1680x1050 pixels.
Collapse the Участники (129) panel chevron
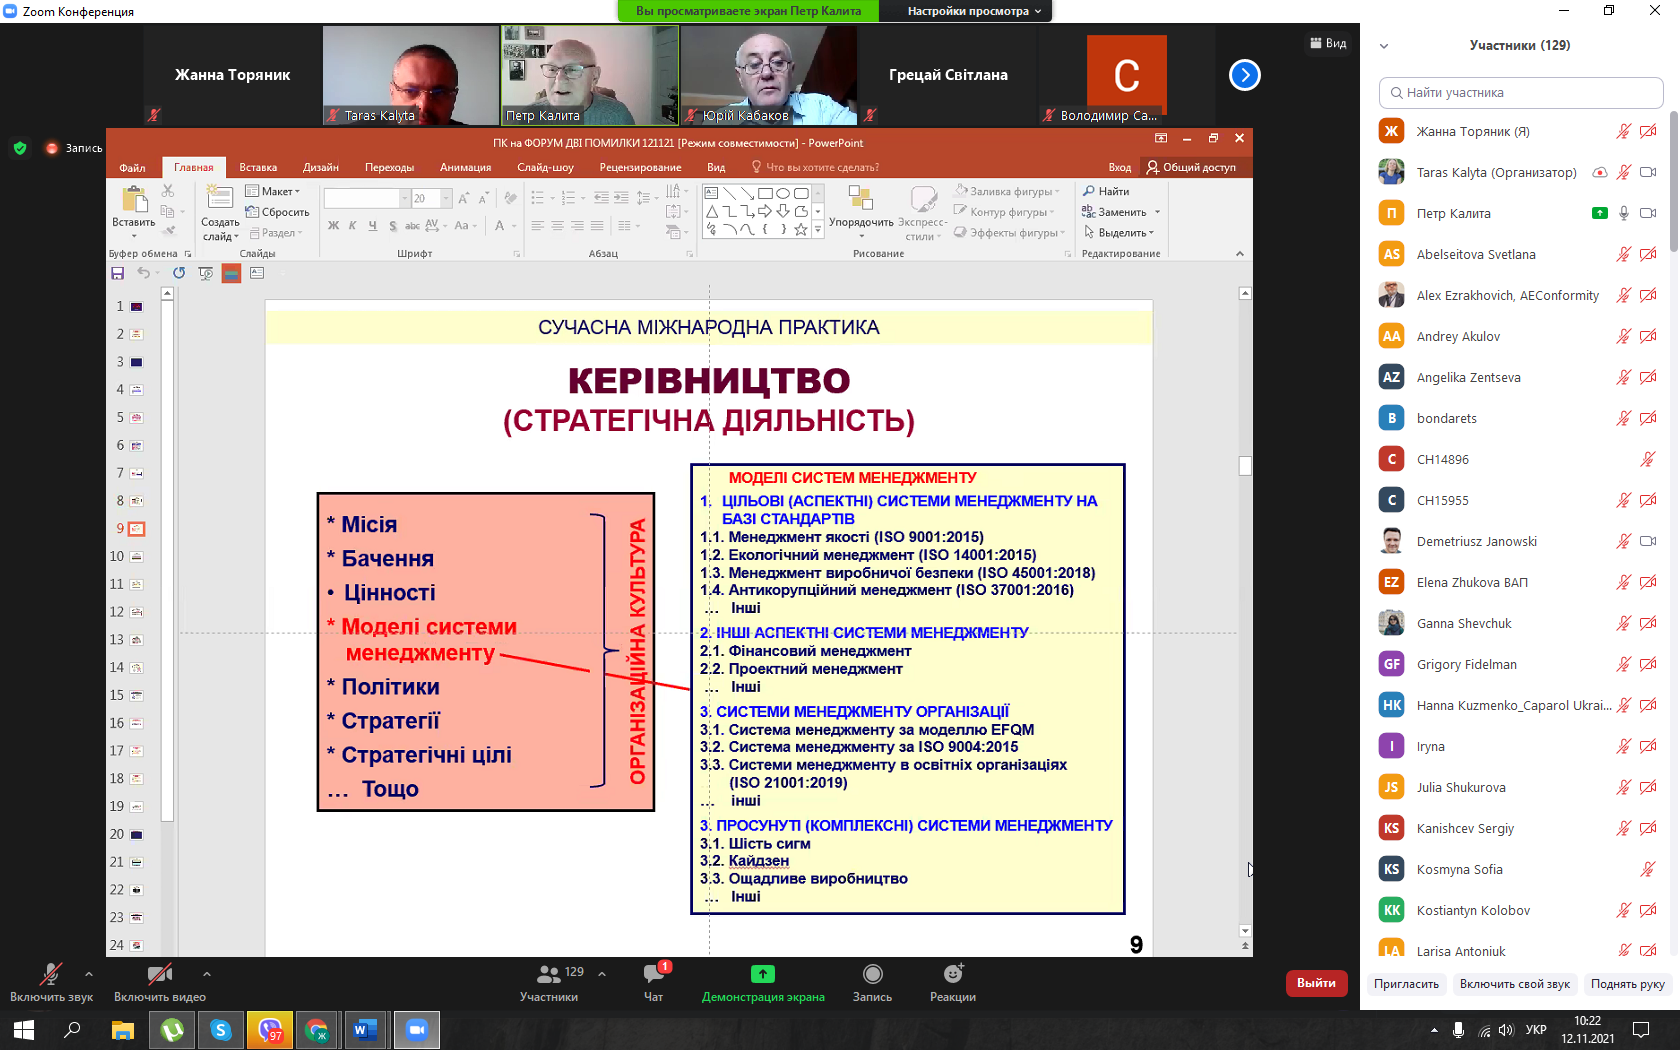pyautogui.click(x=1384, y=46)
